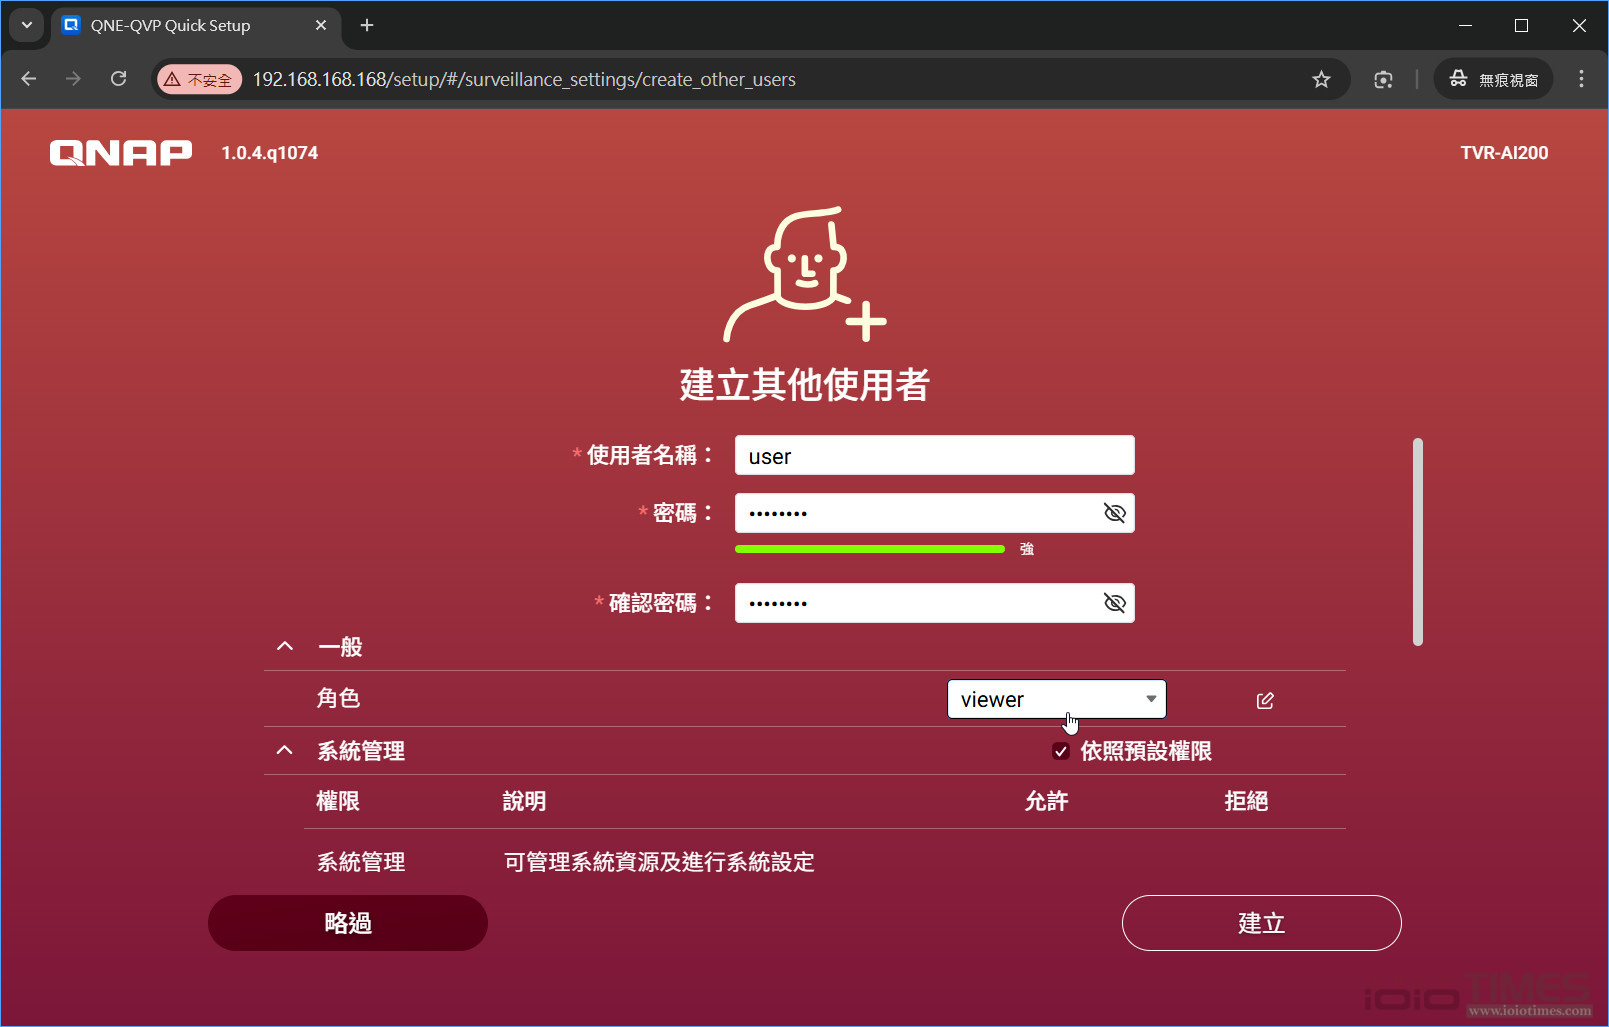Go back using the browser back arrow

tap(28, 79)
